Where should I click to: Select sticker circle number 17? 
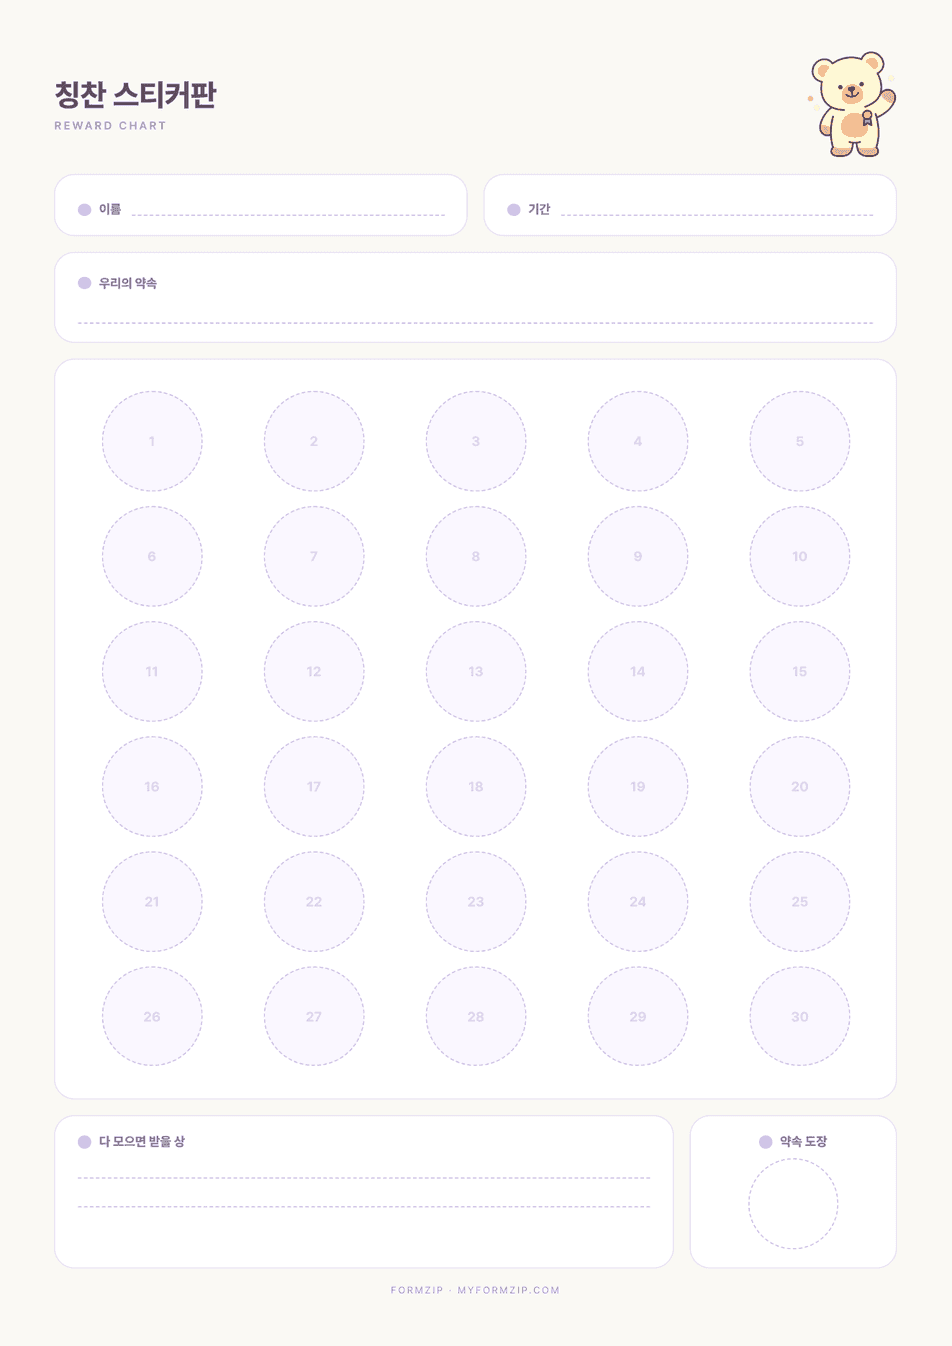click(314, 787)
